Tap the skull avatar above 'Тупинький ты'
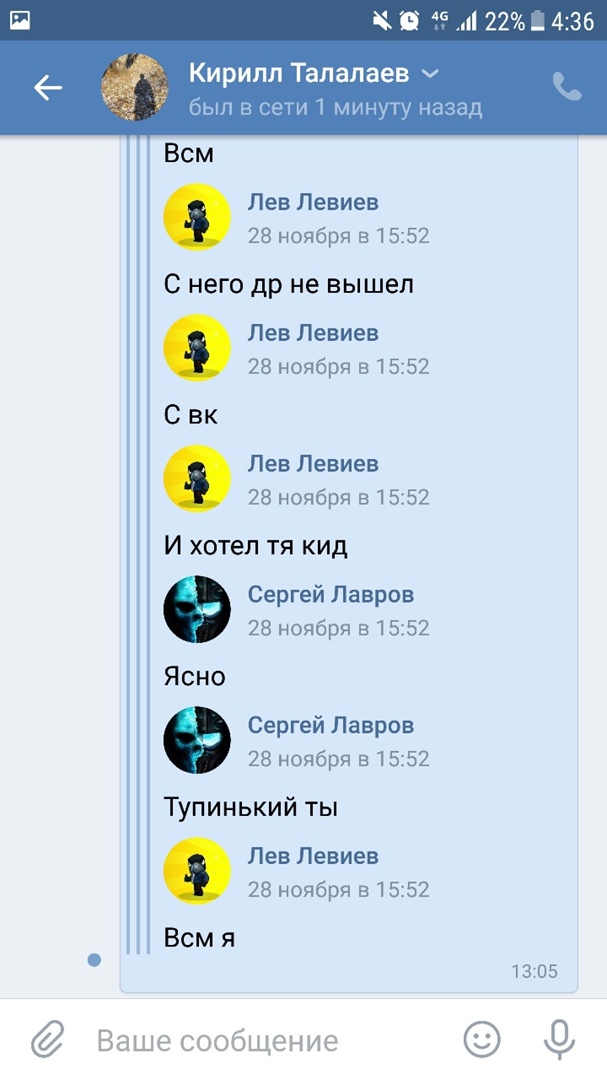Image resolution: width=607 pixels, height=1080 pixels. tap(197, 740)
